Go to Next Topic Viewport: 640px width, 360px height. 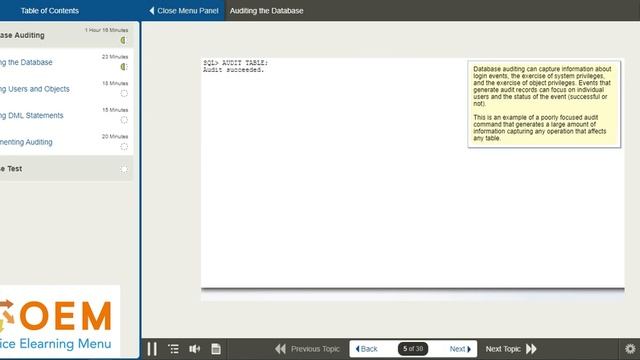(511, 349)
